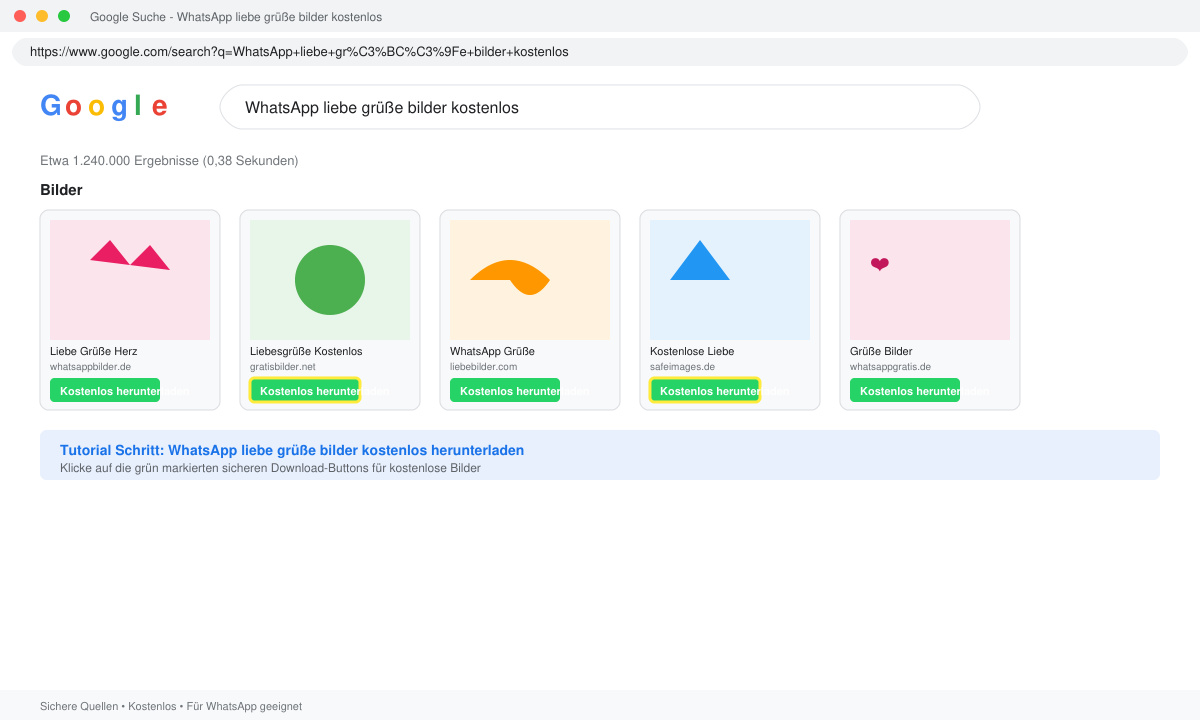Click download button under Liebe Grüße Herz
This screenshot has width=1200, height=720.
(105, 390)
